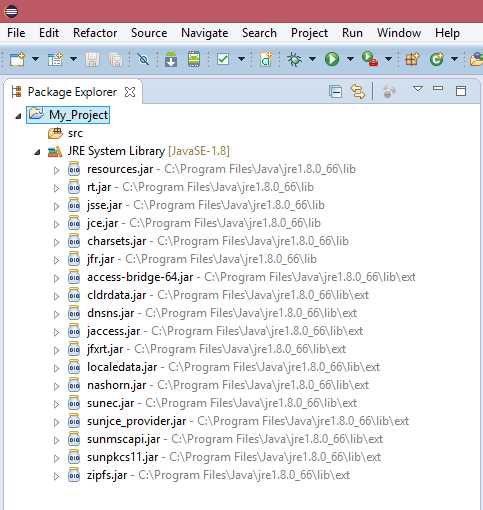This screenshot has height=510, width=483.
Task: Click the Eclipse application icon in title bar
Action: [11, 11]
